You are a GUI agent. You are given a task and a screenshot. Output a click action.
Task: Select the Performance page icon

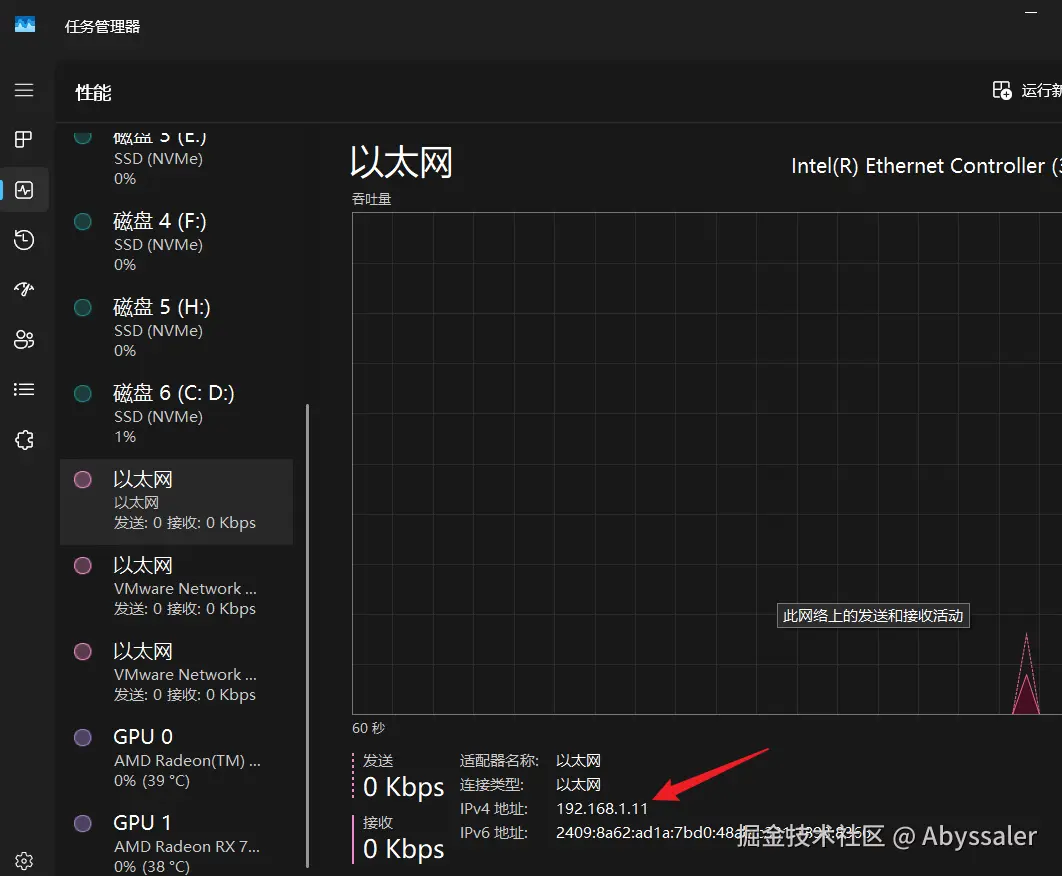point(24,190)
